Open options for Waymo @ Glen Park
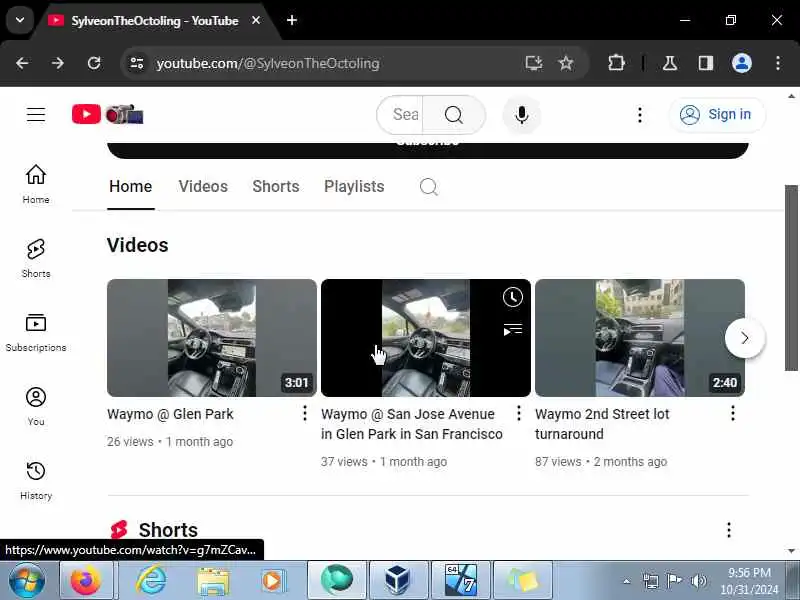This screenshot has height=600, width=800. pos(305,413)
